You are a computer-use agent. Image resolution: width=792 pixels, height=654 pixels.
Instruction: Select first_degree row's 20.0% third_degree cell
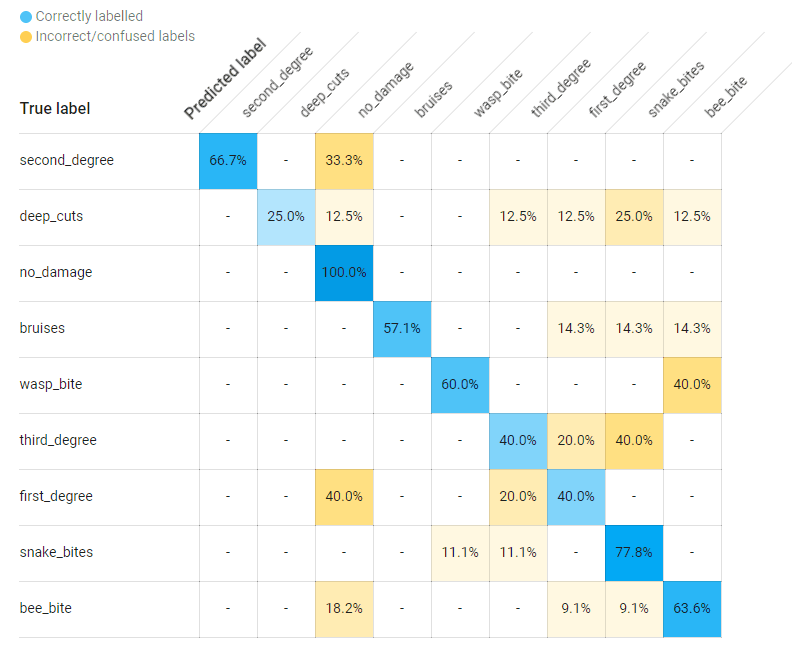point(518,496)
